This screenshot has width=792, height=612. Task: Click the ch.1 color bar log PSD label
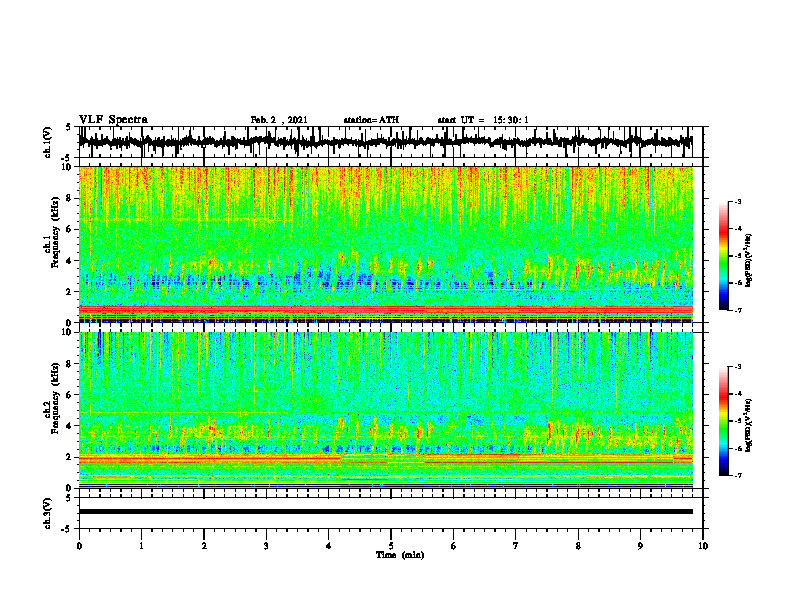tap(749, 260)
